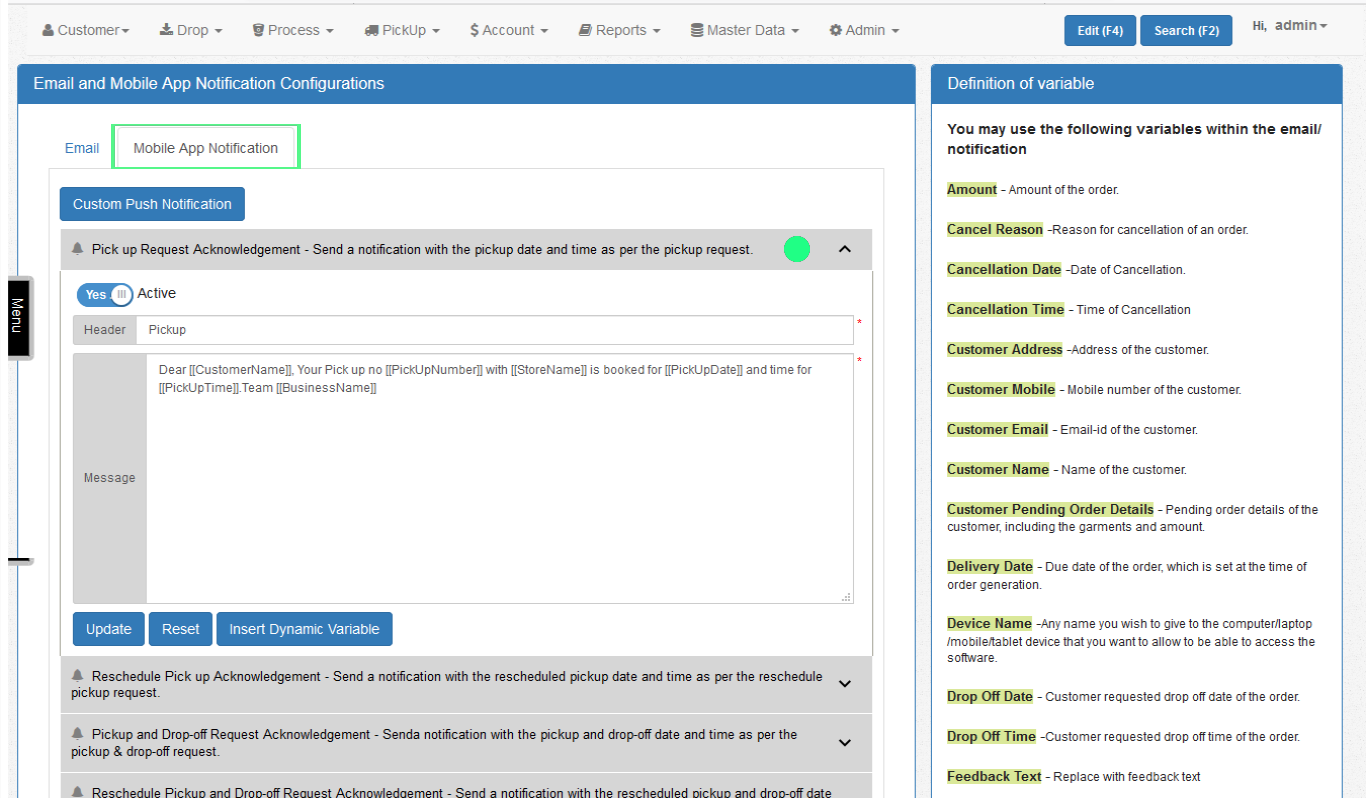1366x798 pixels.
Task: Expand the Pickup and Drop-off Request Acknowledgement section
Action: tap(845, 742)
